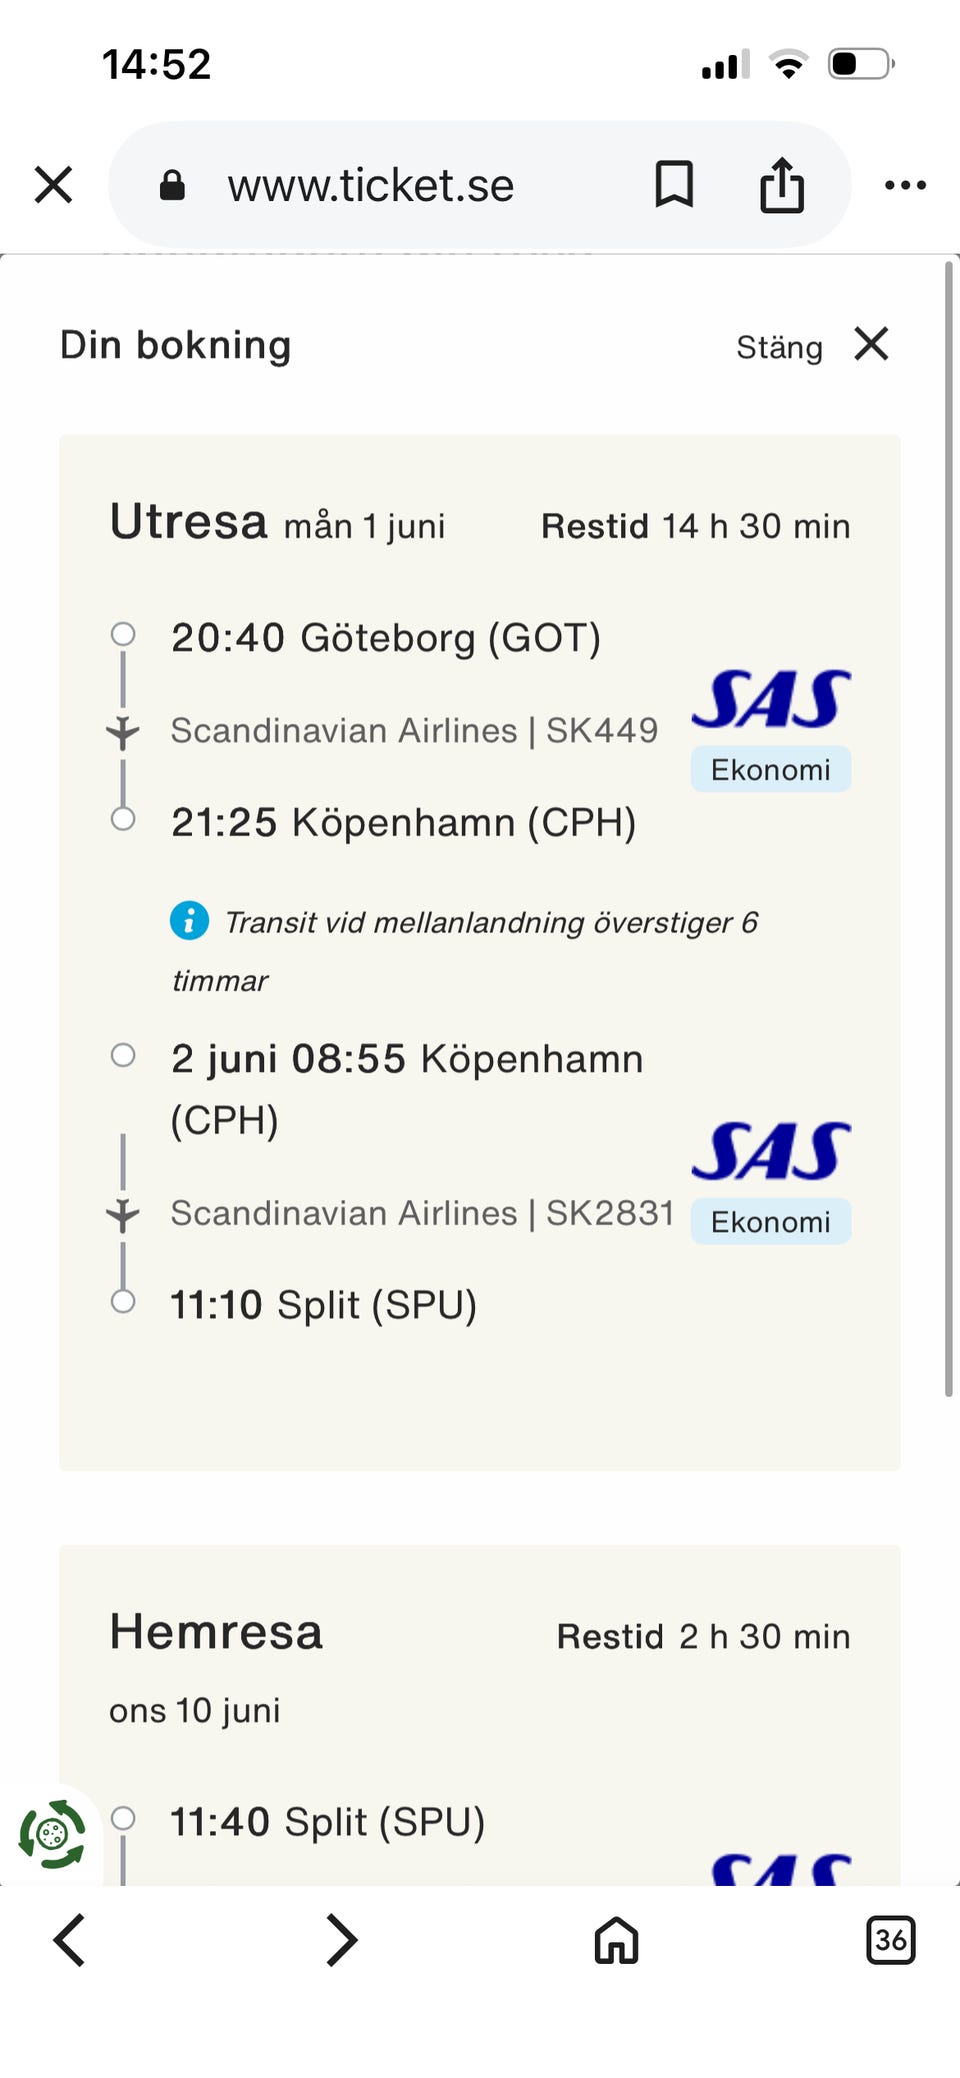Viewport: 960px width, 2078px height.
Task: Tap the Ekonomi badge for SK2831
Action: pos(770,1222)
